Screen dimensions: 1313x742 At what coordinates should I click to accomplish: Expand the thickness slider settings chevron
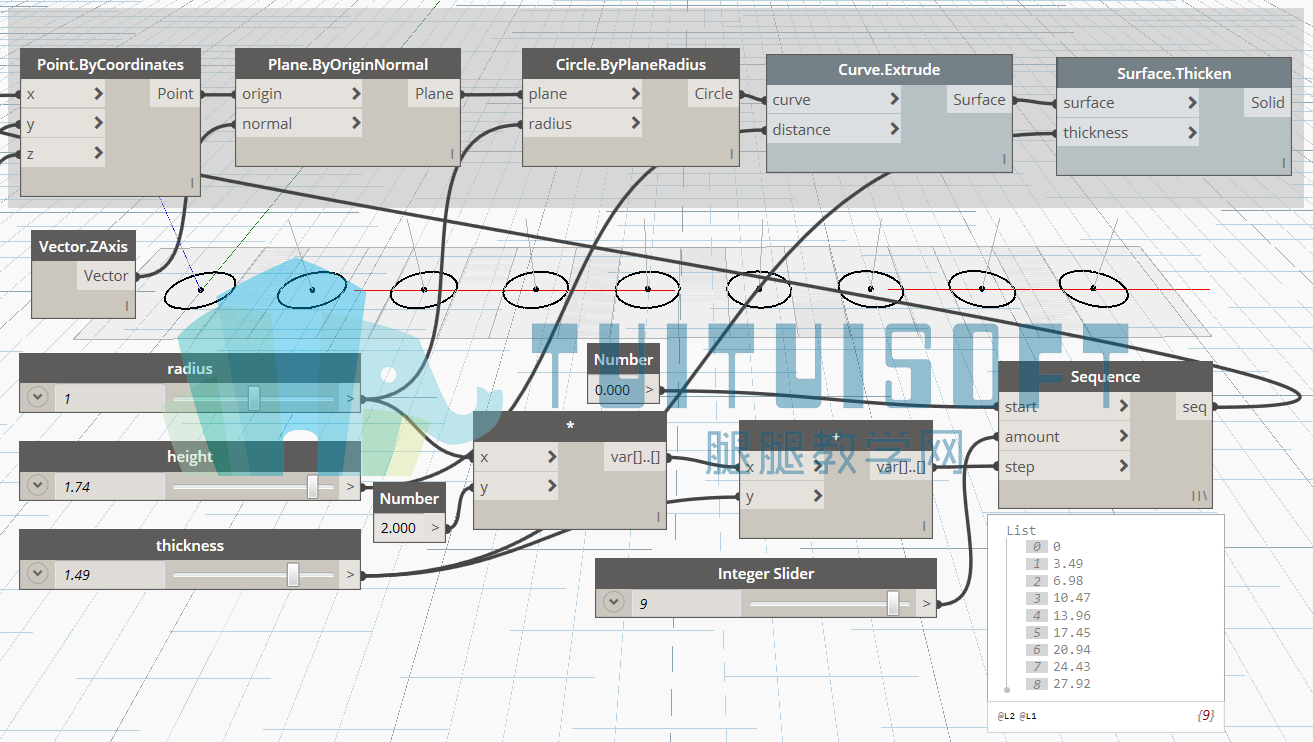pos(38,574)
